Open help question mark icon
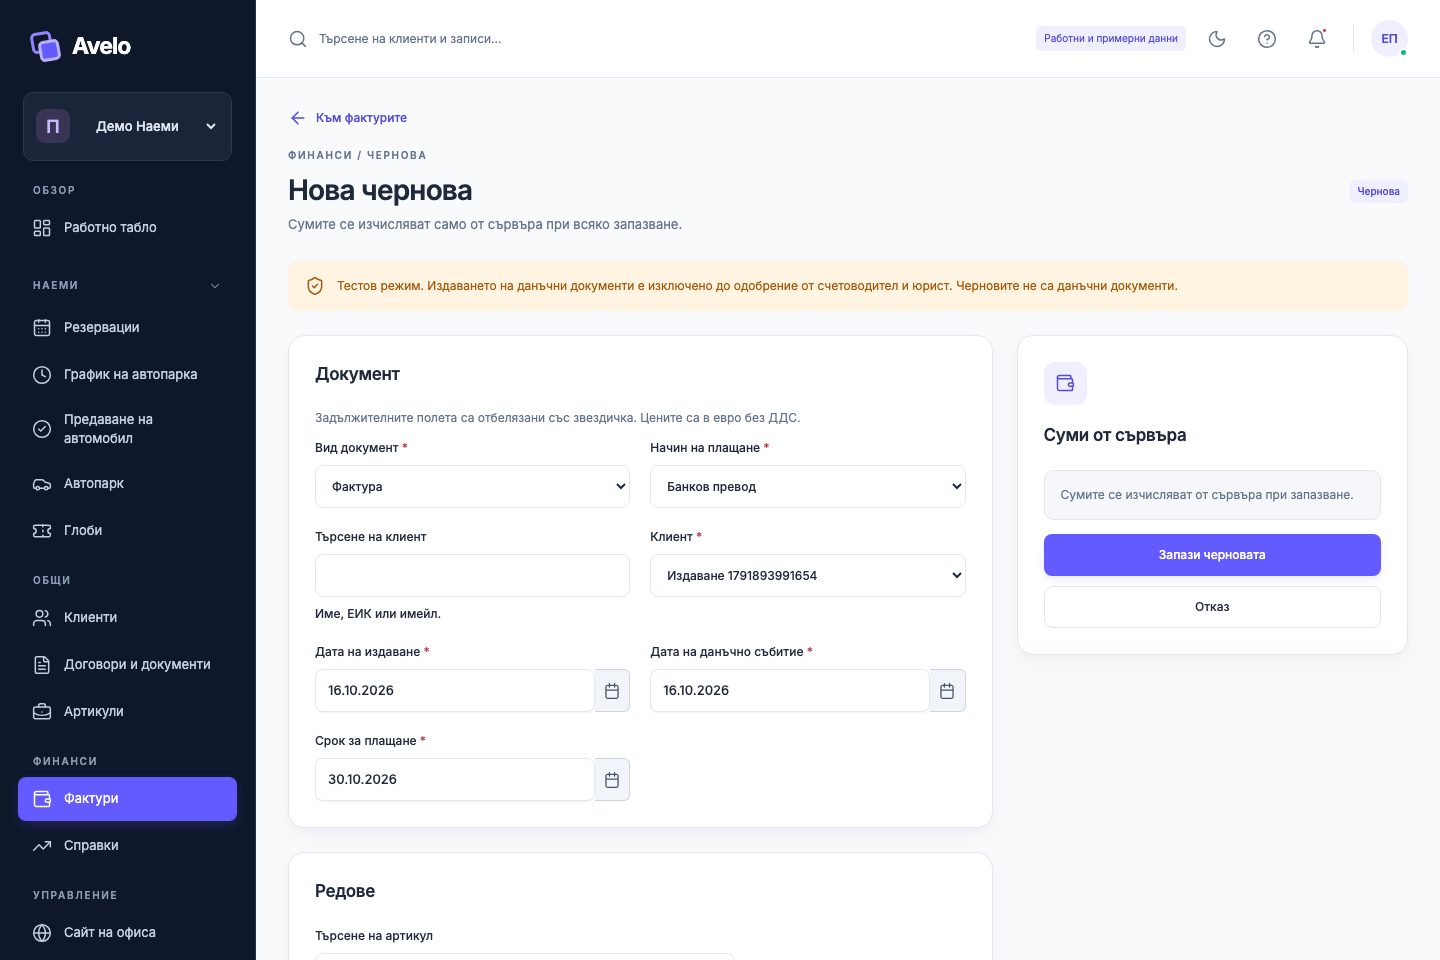The image size is (1440, 960). (x=1267, y=39)
